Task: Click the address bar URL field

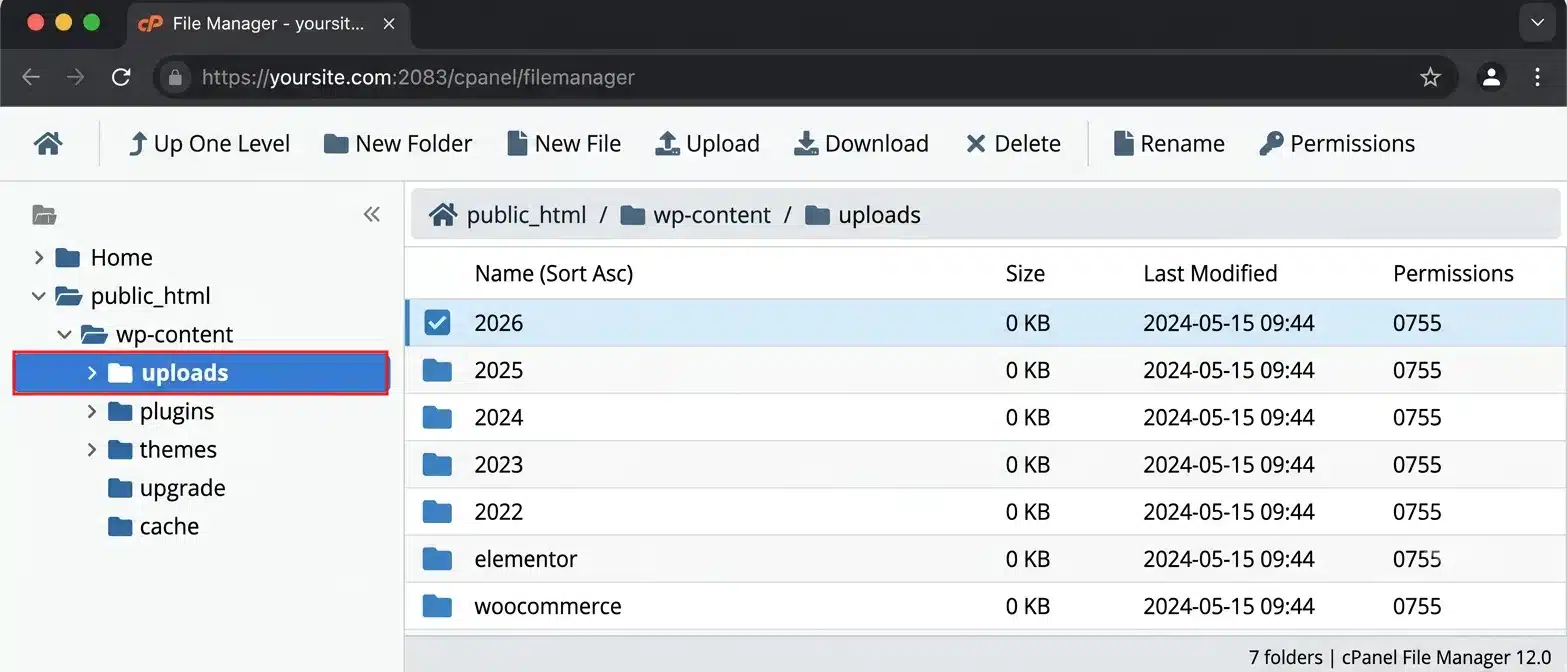Action: (x=805, y=77)
